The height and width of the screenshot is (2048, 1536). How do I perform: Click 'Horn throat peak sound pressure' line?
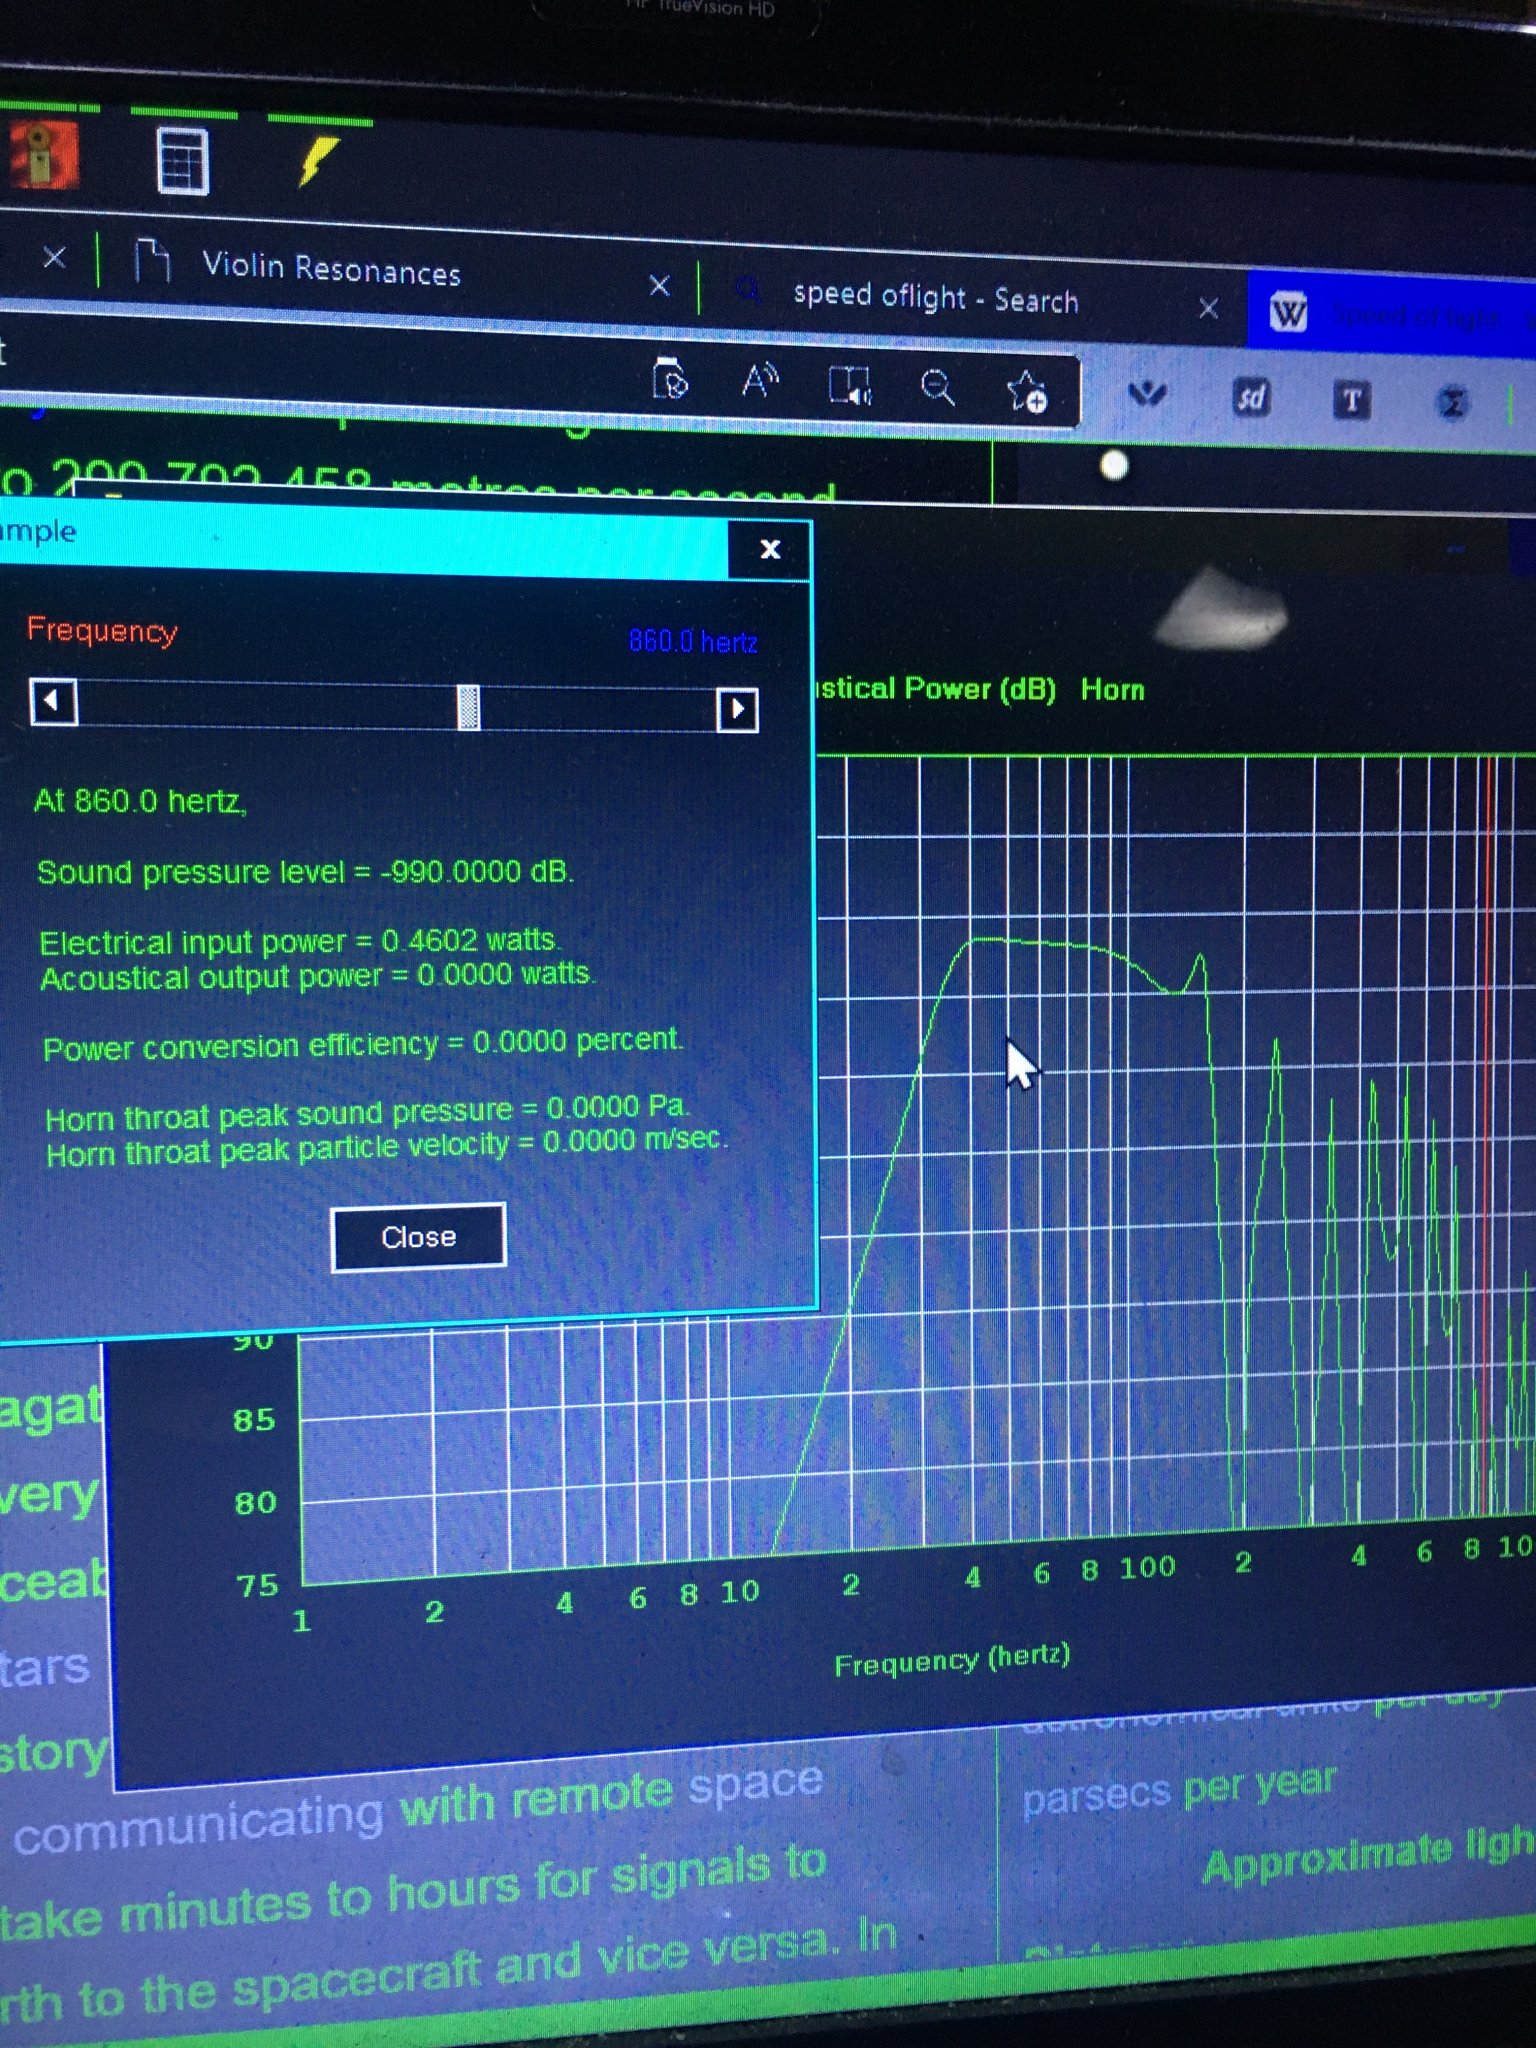coord(368,1112)
